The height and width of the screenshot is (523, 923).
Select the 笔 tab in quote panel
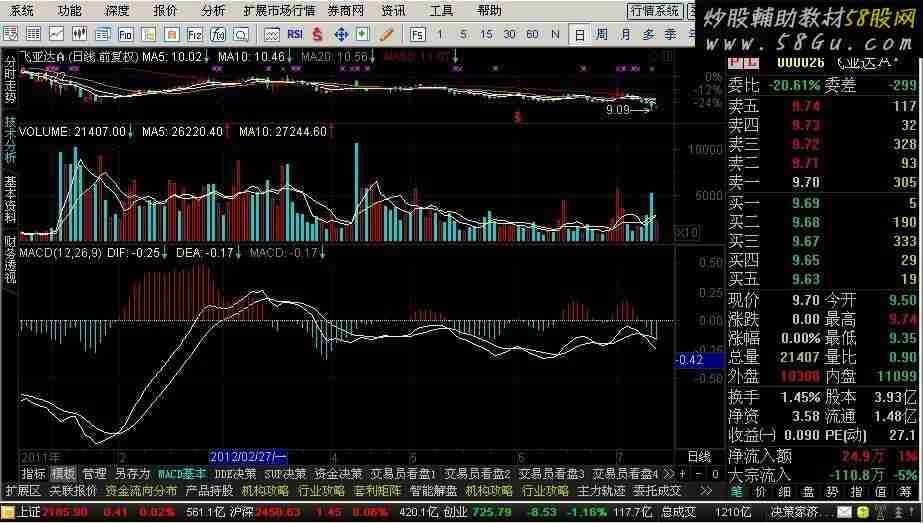pos(736,490)
